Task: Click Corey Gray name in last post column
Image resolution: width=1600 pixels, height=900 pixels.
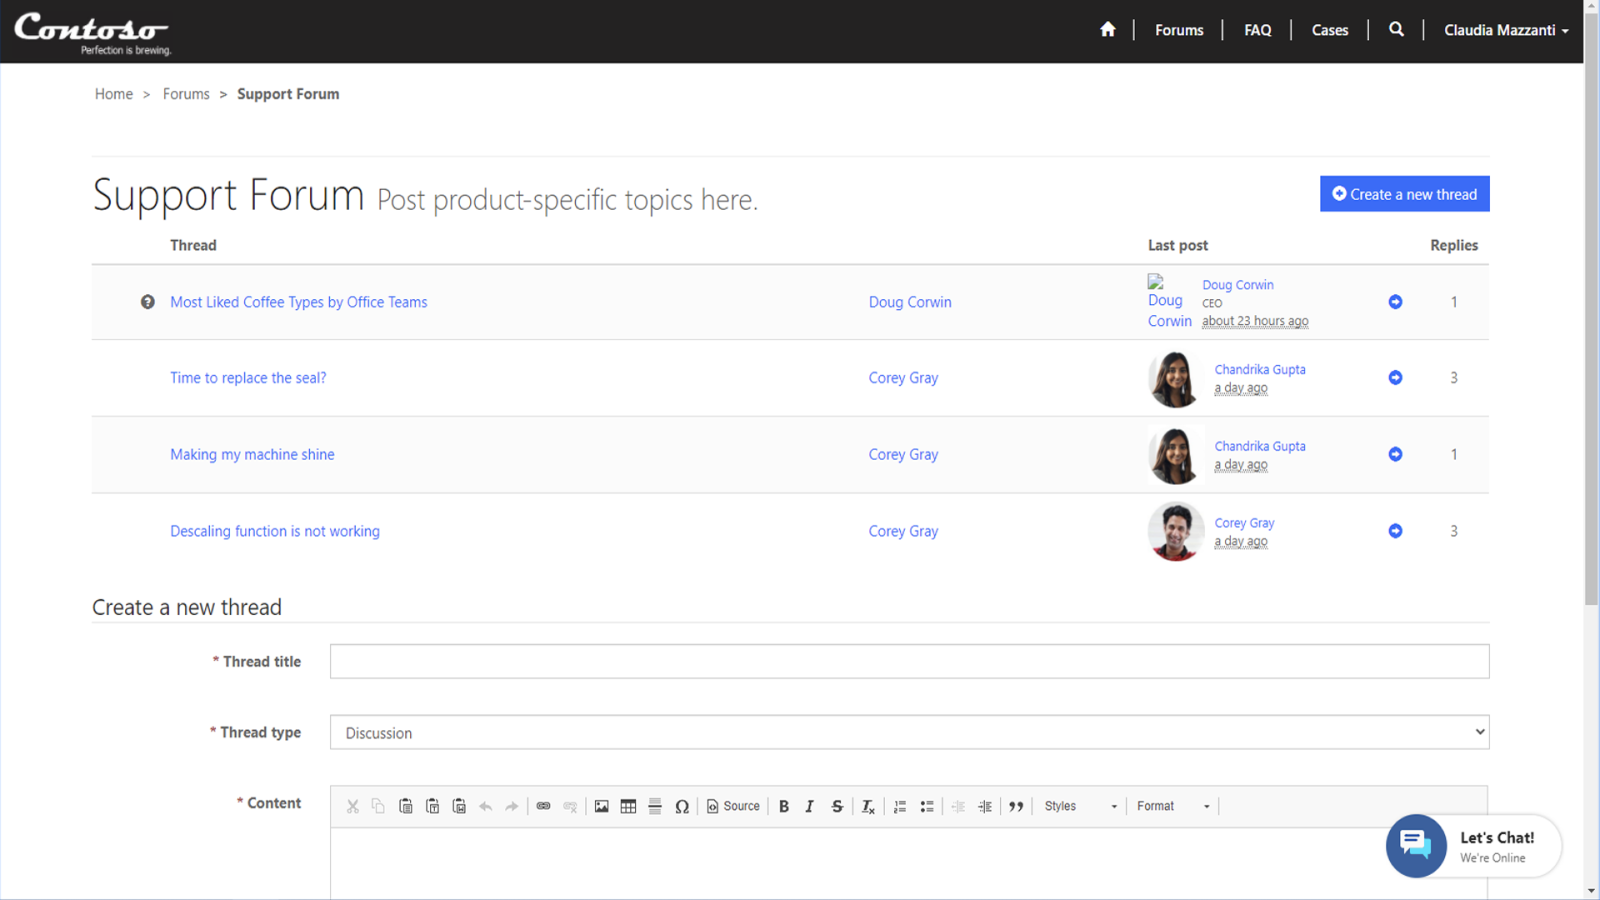Action: [x=1244, y=523]
